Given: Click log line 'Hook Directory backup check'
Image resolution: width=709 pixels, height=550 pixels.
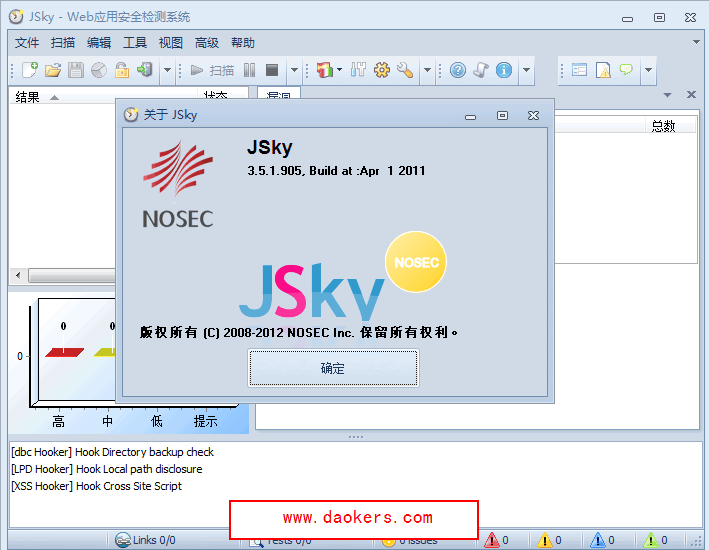Looking at the screenshot, I should [x=112, y=452].
